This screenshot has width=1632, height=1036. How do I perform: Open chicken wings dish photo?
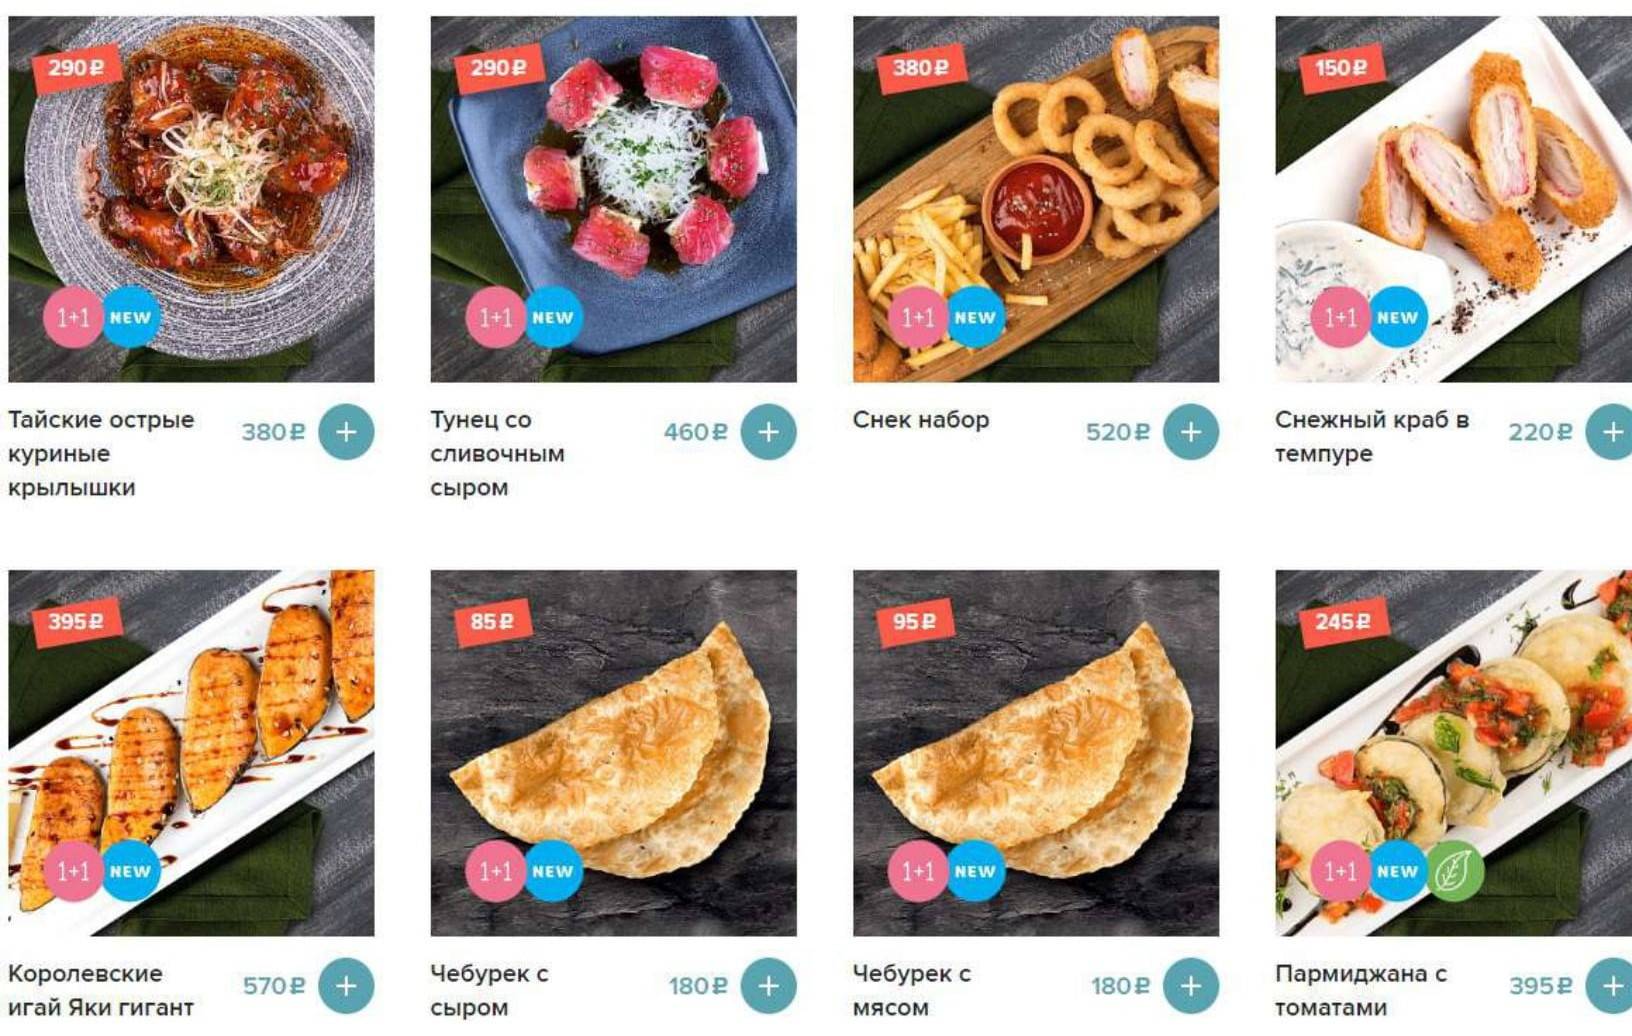191,199
